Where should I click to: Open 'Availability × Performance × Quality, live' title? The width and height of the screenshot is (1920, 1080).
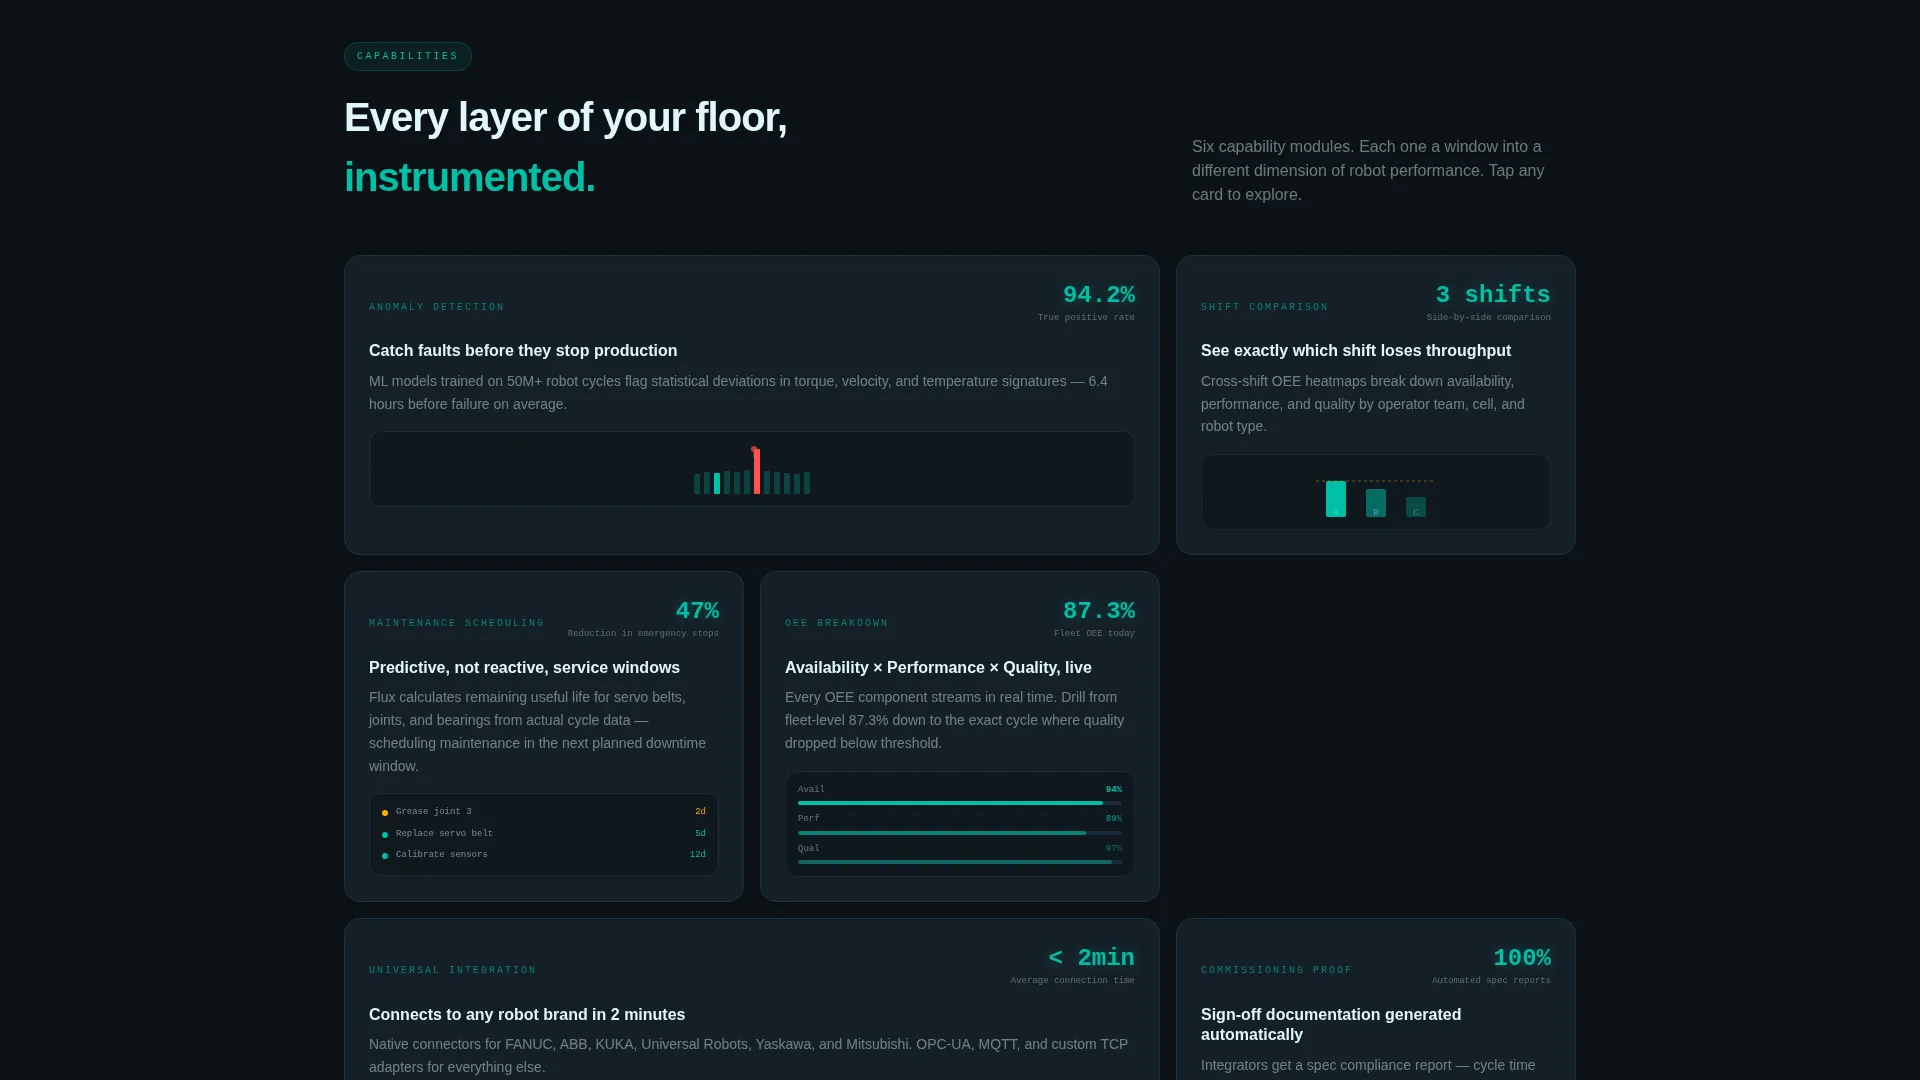pyautogui.click(x=938, y=667)
